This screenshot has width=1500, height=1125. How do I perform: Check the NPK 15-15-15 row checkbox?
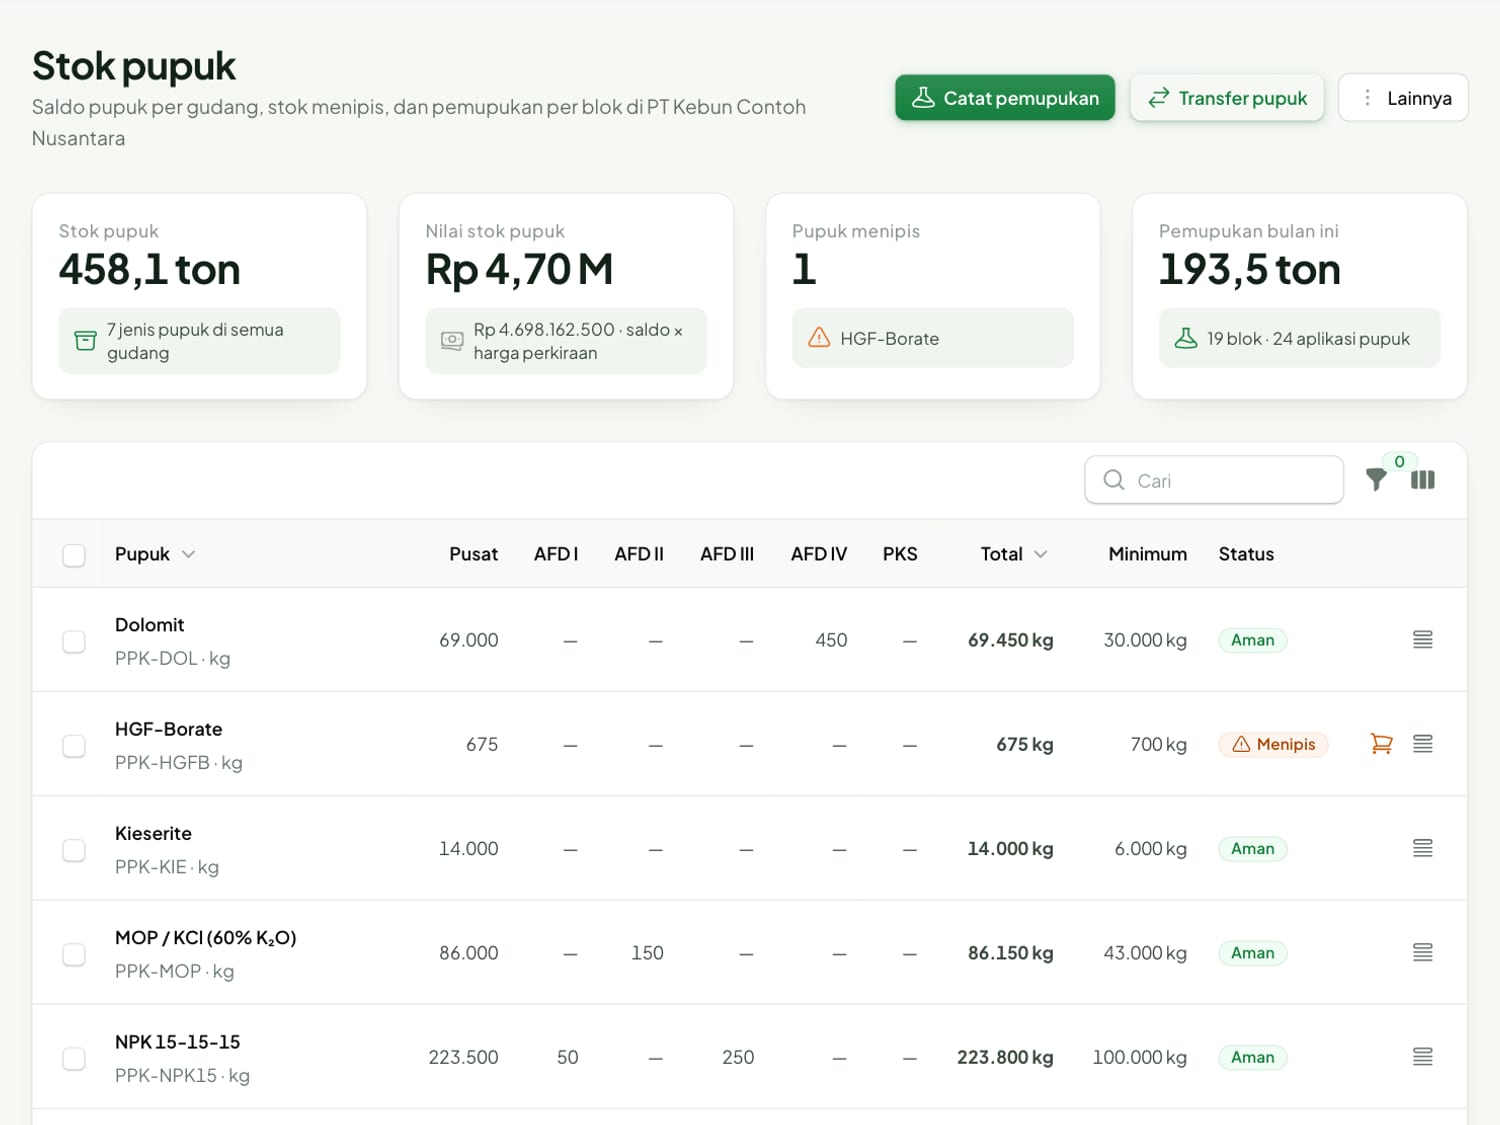click(74, 1058)
